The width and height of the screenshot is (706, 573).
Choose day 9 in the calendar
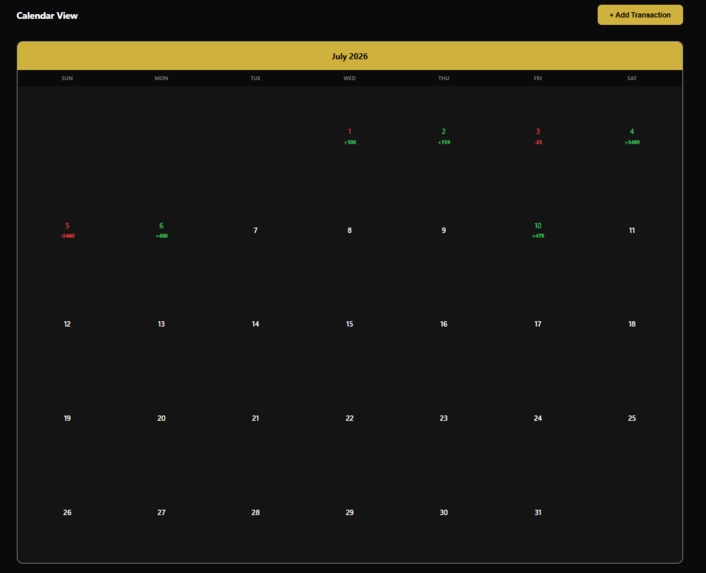pos(444,230)
